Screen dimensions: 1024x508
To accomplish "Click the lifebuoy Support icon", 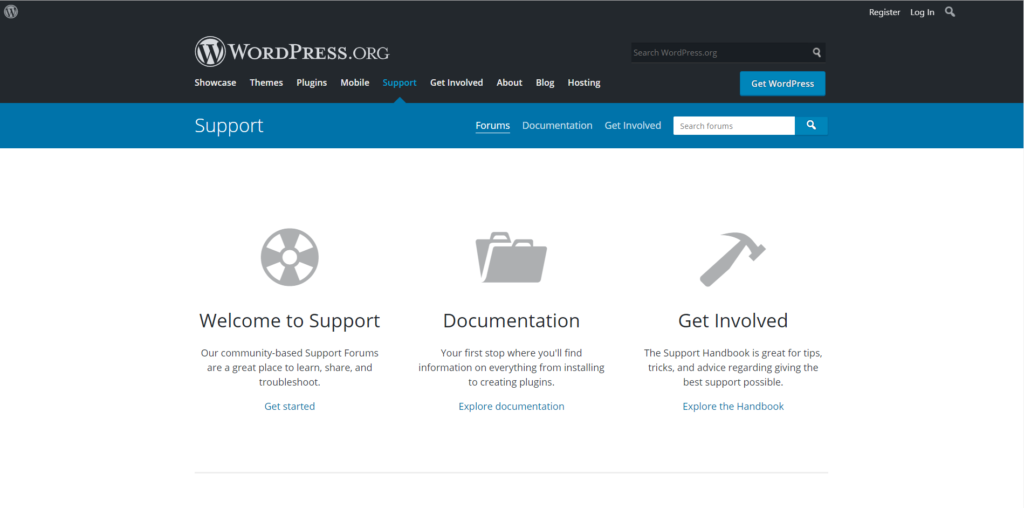I will [289, 257].
